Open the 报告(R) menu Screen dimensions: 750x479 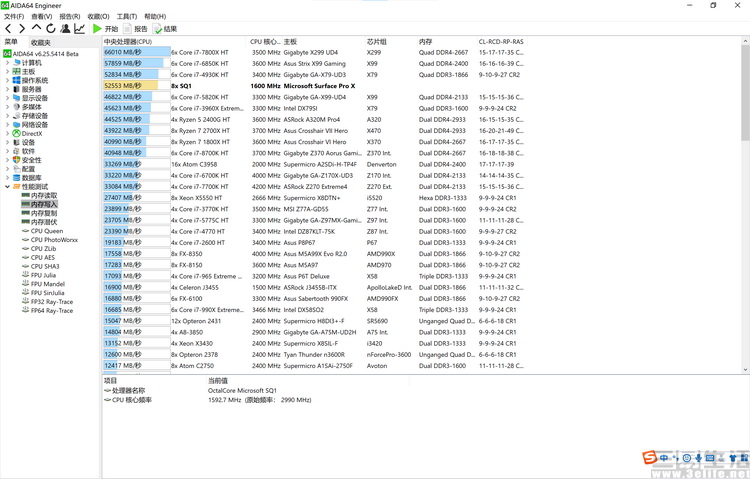(x=70, y=16)
